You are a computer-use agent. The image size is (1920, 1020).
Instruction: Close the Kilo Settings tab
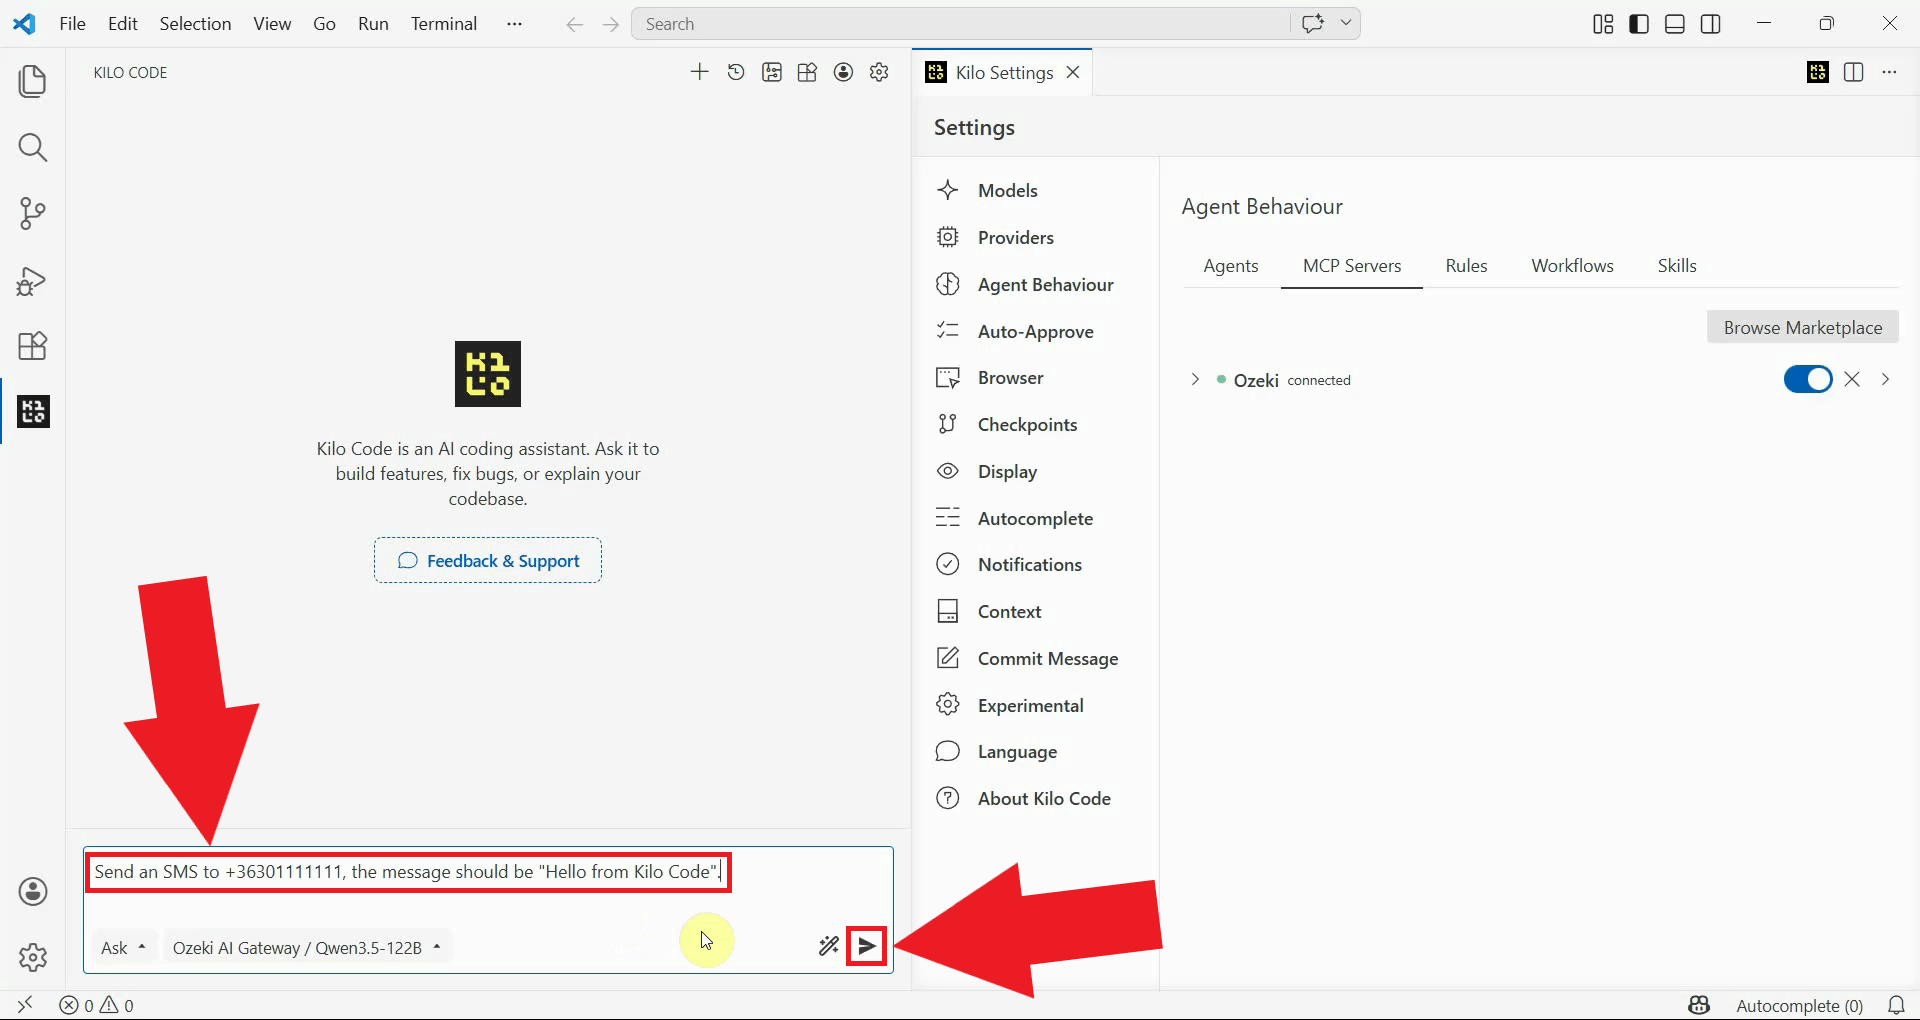(1073, 72)
